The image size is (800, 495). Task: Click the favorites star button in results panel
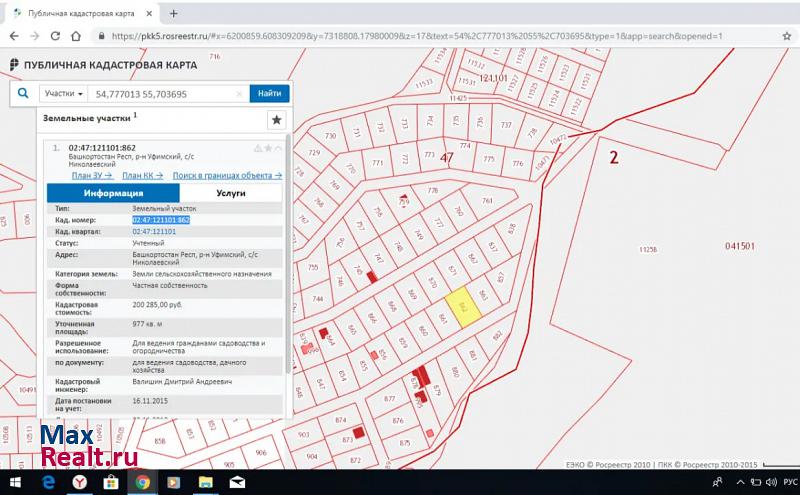coord(276,120)
